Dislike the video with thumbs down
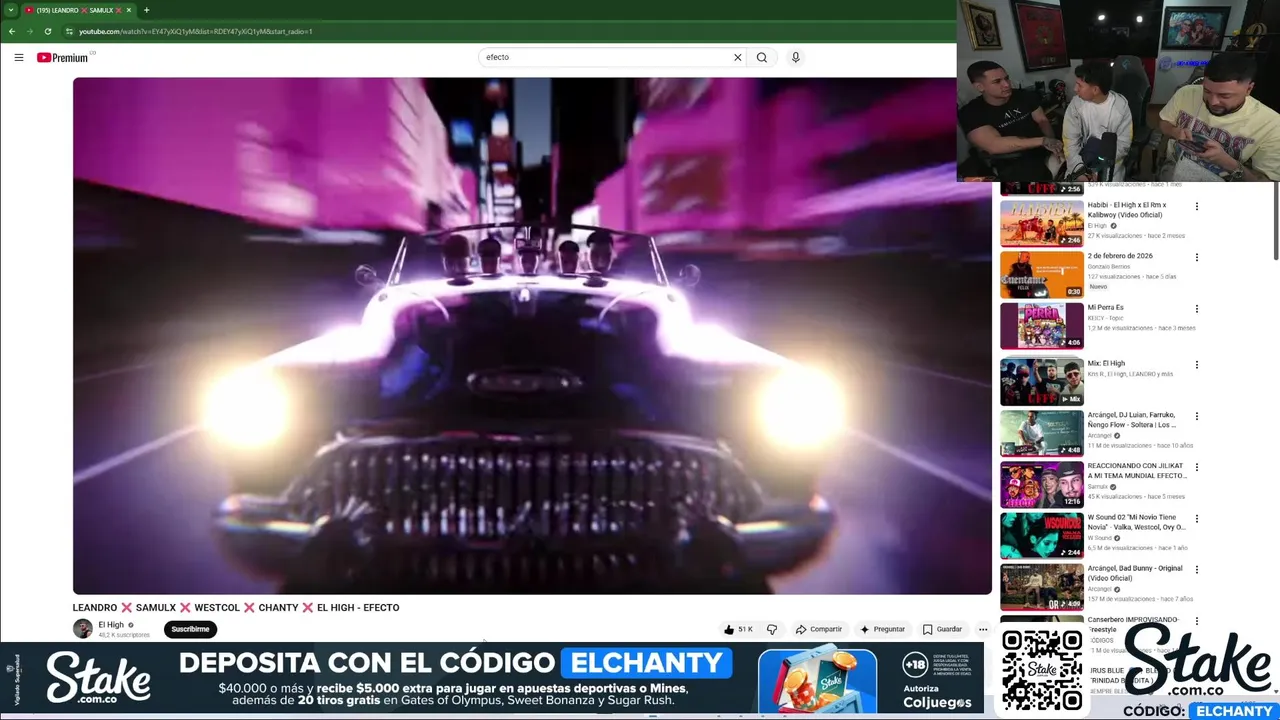Screen dimensions: 1280x720 tap(771, 629)
